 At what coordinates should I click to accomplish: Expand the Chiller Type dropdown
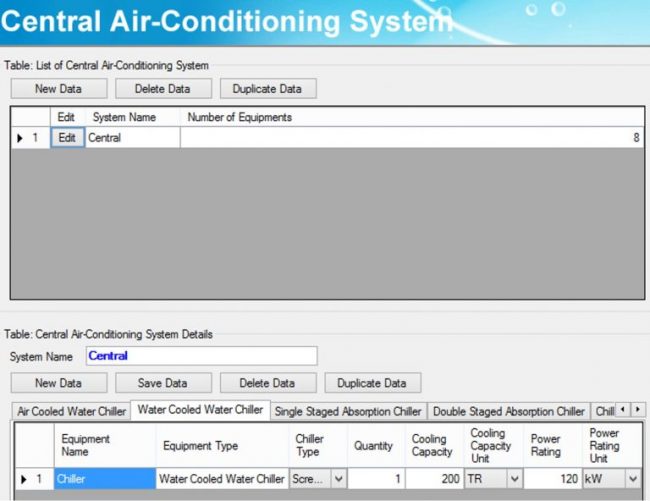pos(337,479)
